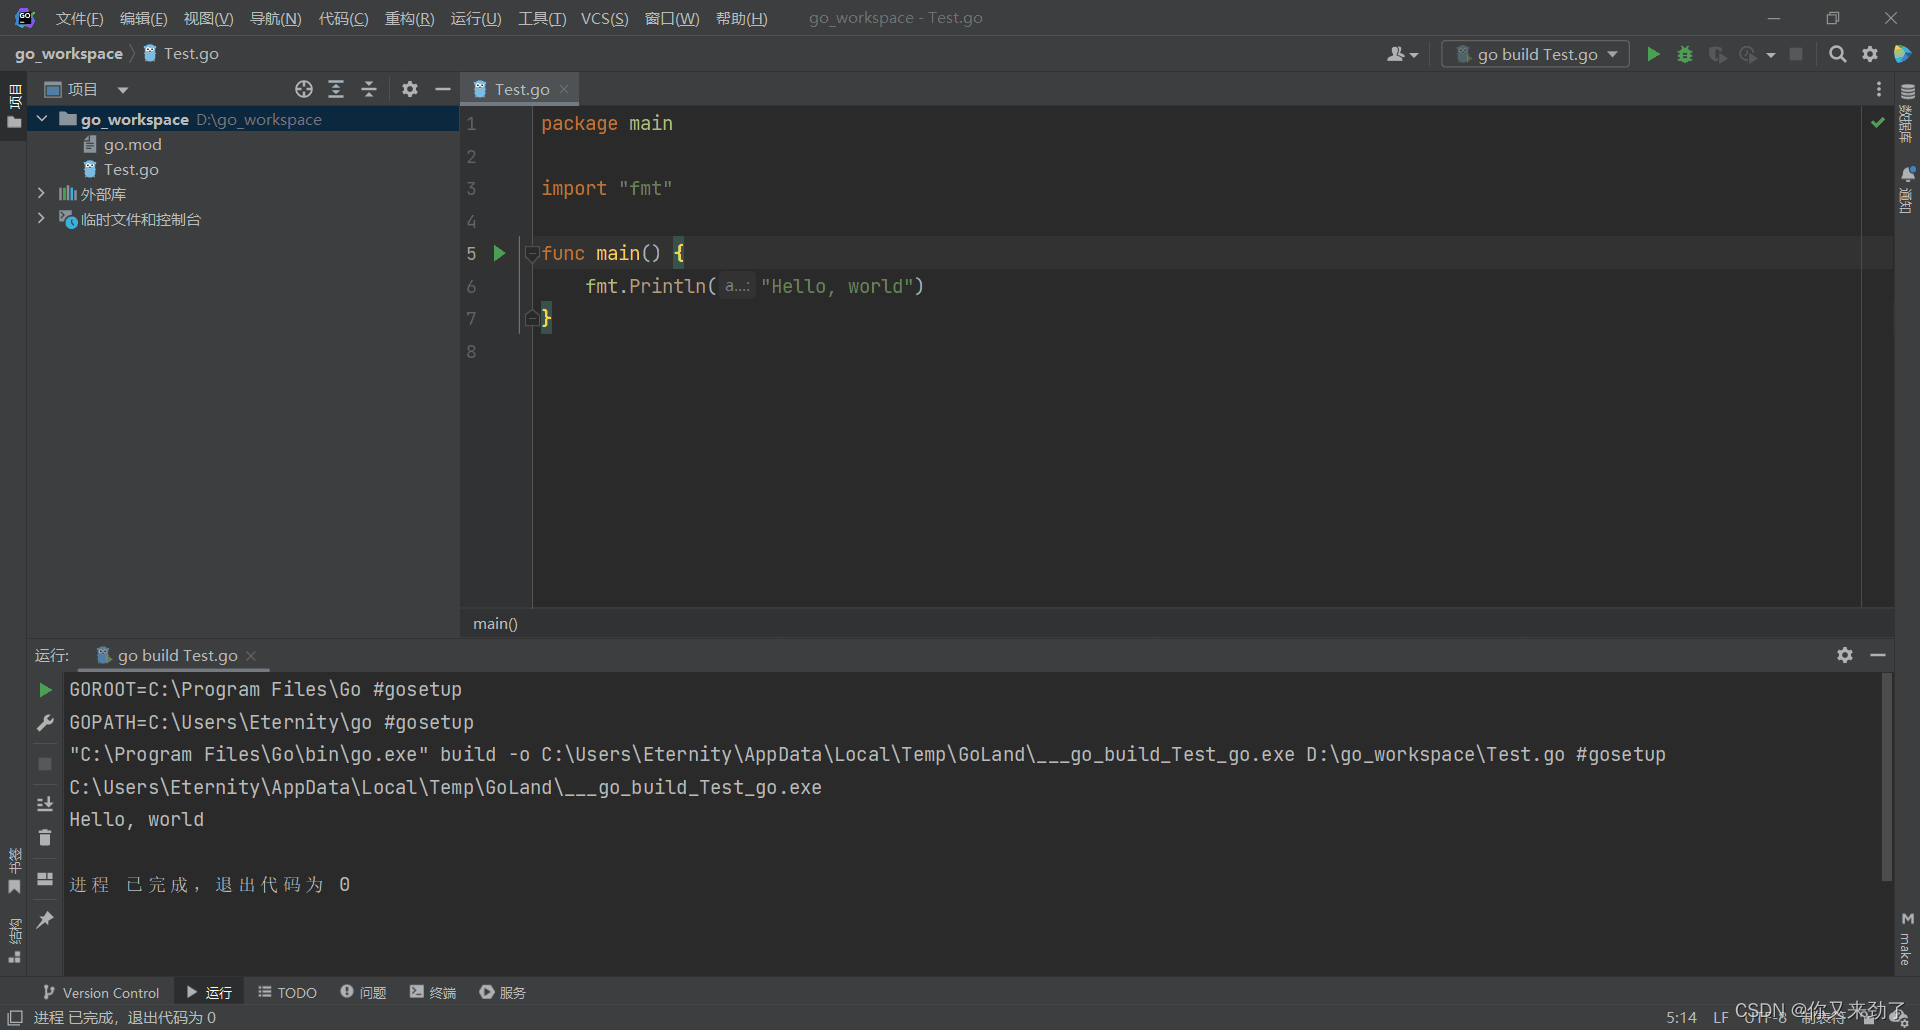Hide the project tool window

point(443,89)
